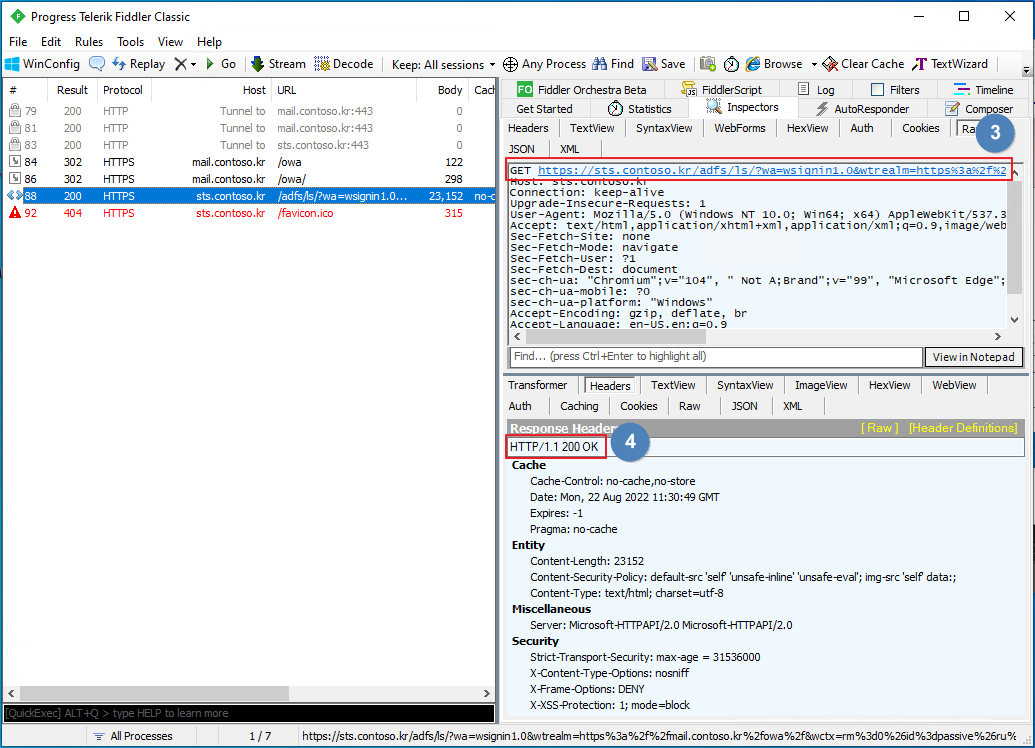Screen dimensions: 1035x748
Task: Open WinConfig from the toolbar
Action: 43,64
